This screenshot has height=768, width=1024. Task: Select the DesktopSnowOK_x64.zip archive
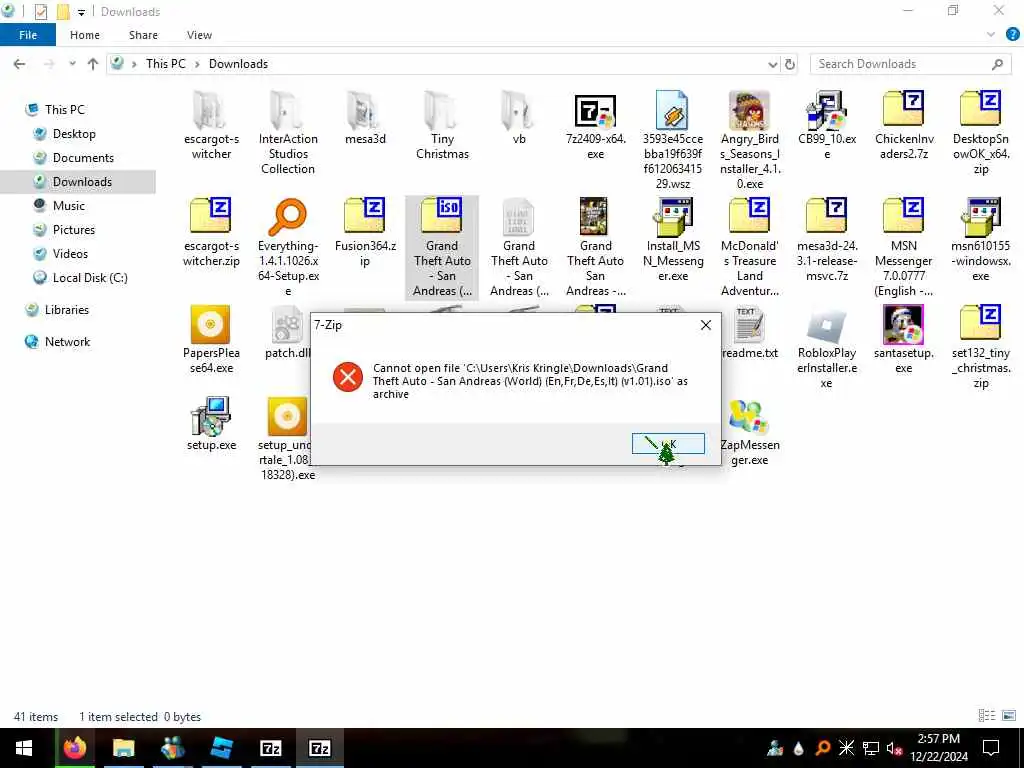(x=981, y=133)
